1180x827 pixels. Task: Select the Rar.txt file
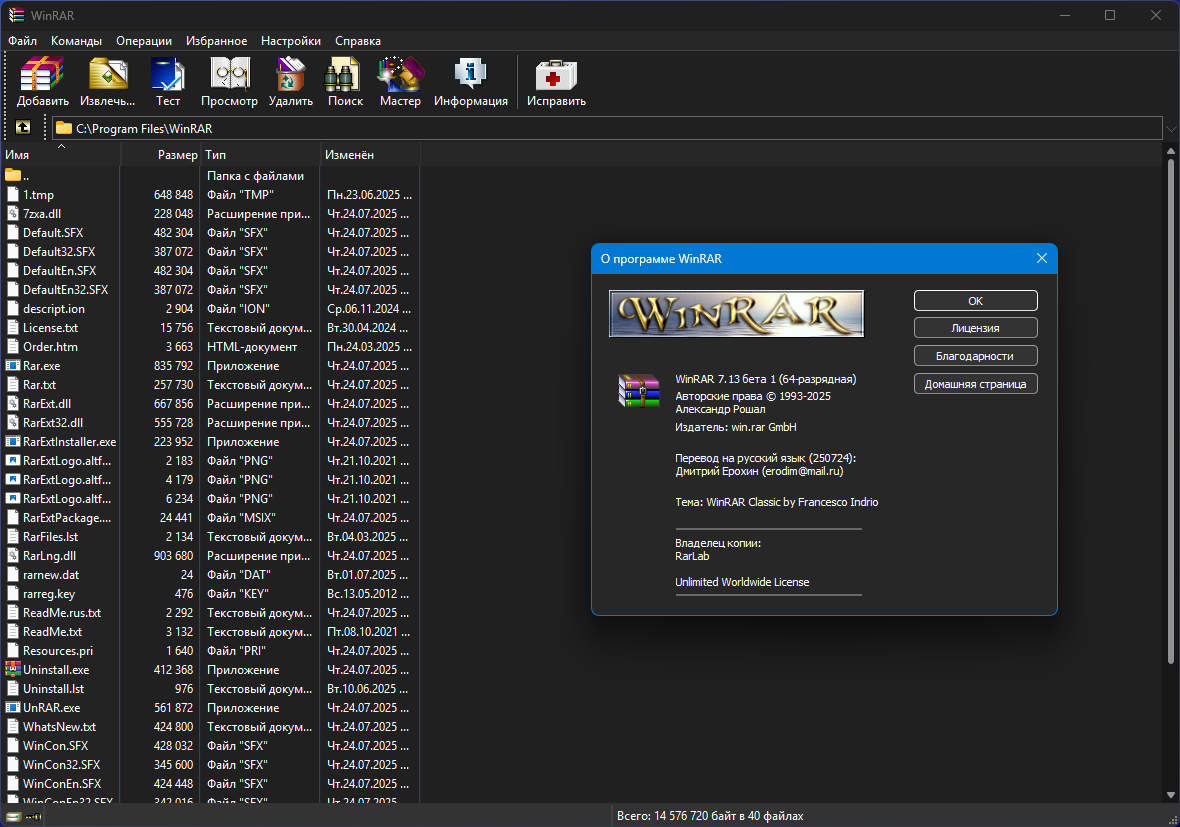pyautogui.click(x=39, y=385)
